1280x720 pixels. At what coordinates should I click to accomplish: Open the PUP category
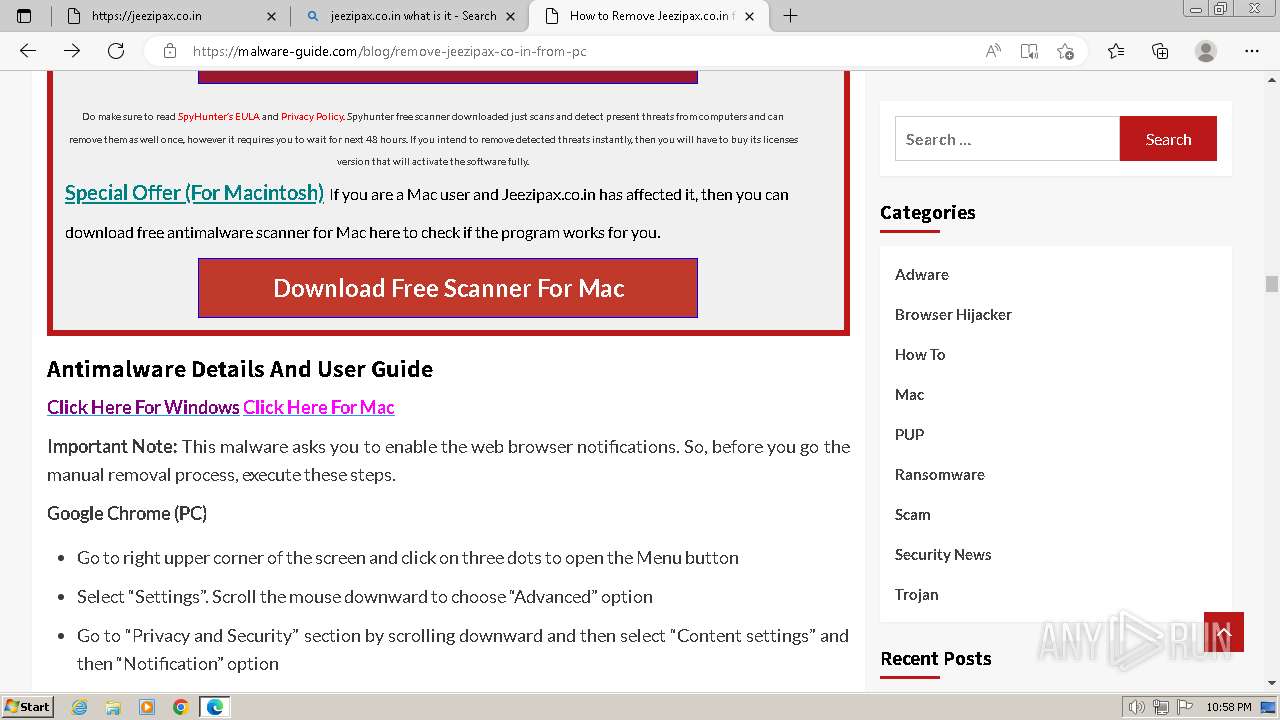[909, 434]
